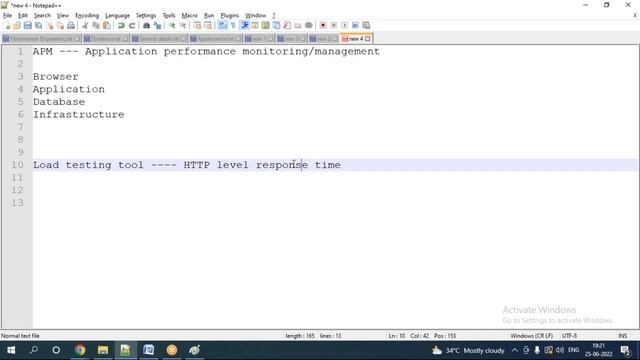Click the Windows (CR LF) status field
The height and width of the screenshot is (360, 640).
531,336
